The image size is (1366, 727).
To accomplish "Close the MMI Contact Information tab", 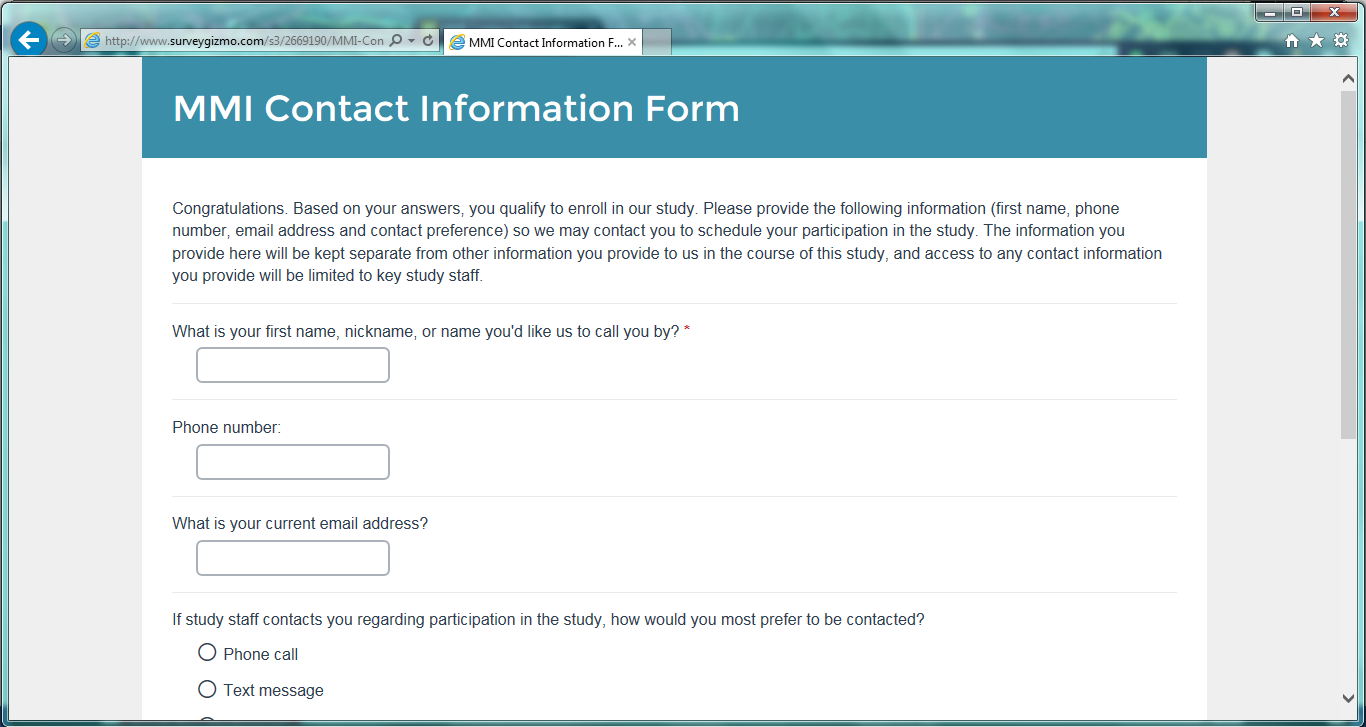I will (x=632, y=43).
